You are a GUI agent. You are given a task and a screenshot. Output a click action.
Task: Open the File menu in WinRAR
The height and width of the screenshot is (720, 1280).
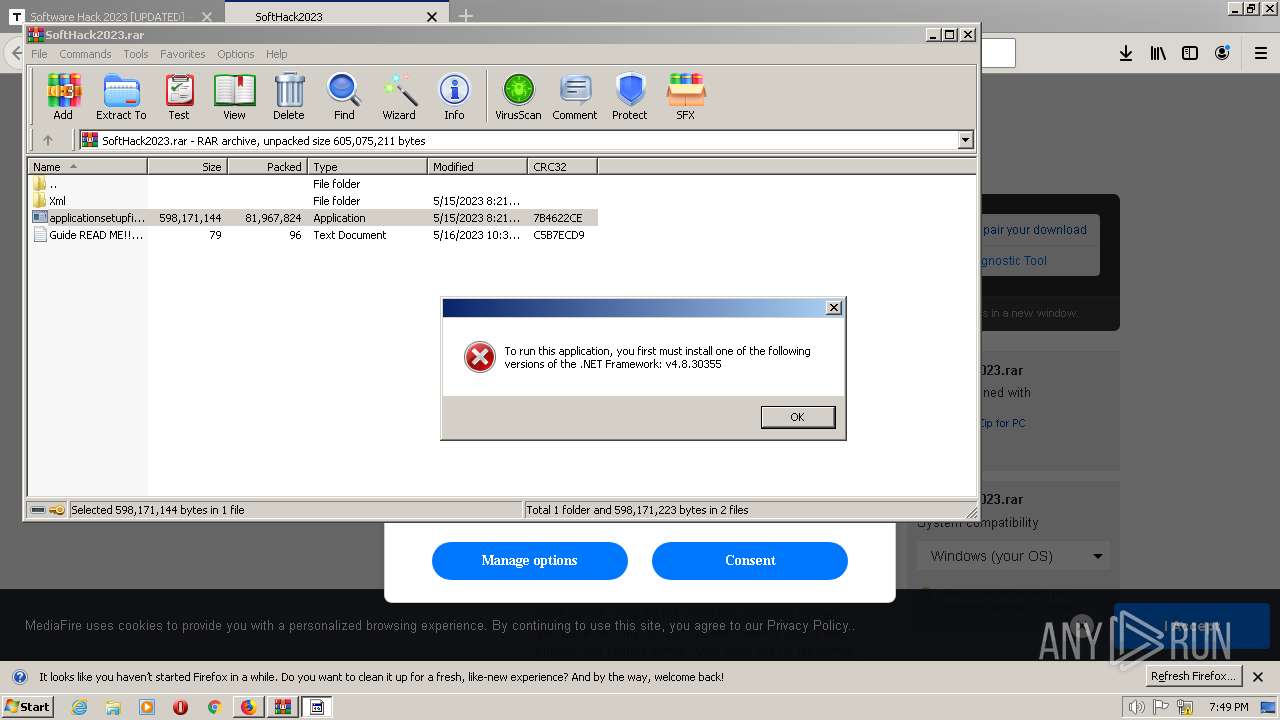tap(39, 54)
